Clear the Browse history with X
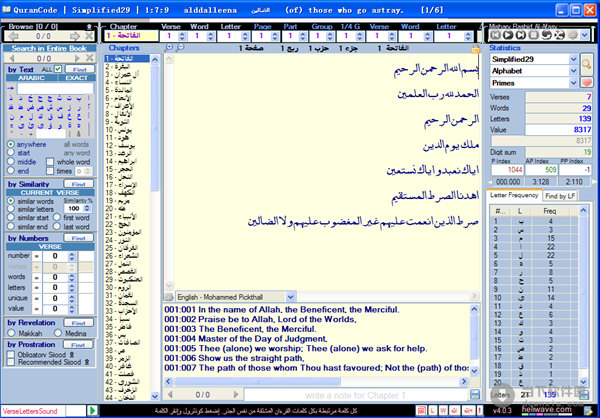This screenshot has width=600, height=418. pyautogui.click(x=89, y=36)
